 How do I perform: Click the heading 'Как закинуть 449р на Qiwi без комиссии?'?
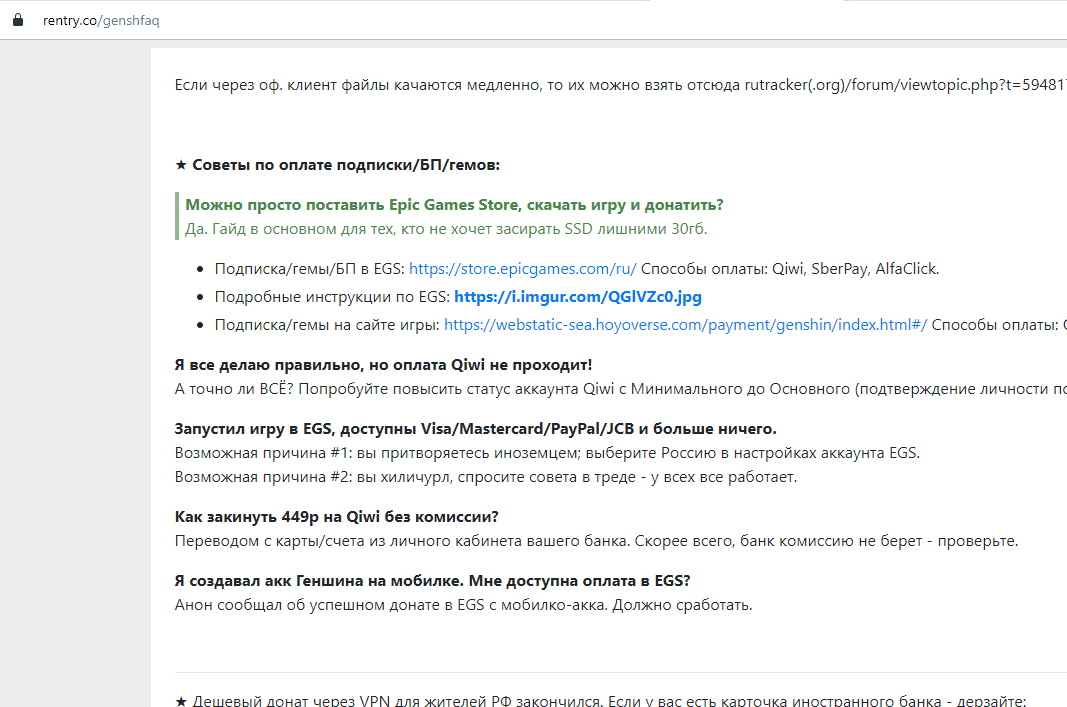337,516
